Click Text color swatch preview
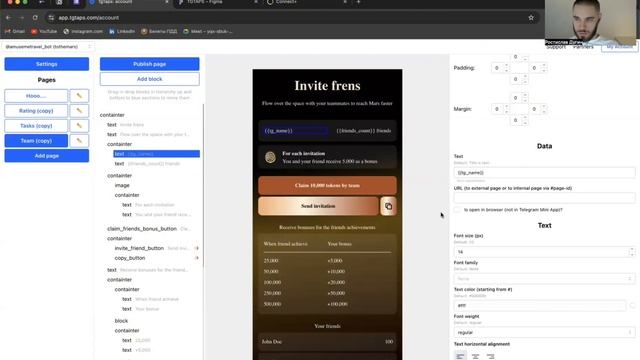The height and width of the screenshot is (360, 640). [x=632, y=305]
